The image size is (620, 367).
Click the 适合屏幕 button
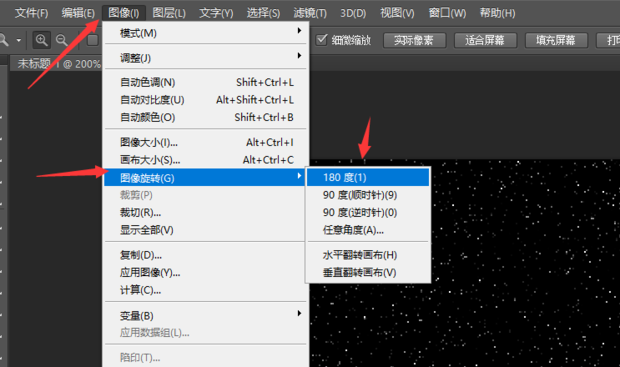[485, 40]
